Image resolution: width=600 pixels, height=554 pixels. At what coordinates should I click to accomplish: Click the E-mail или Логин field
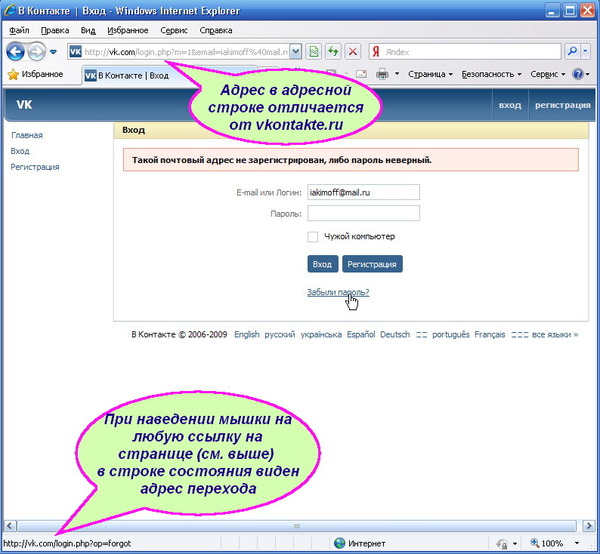(x=364, y=192)
